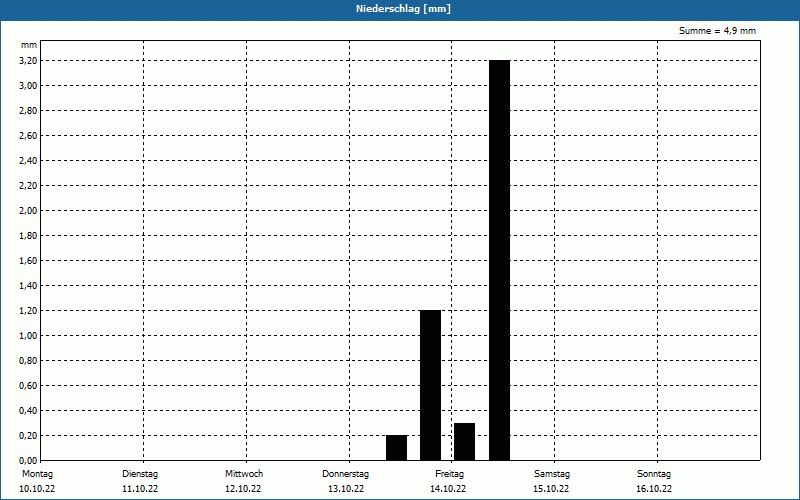Image resolution: width=800 pixels, height=500 pixels.
Task: Click the date 11.10.22
Action: (x=140, y=489)
